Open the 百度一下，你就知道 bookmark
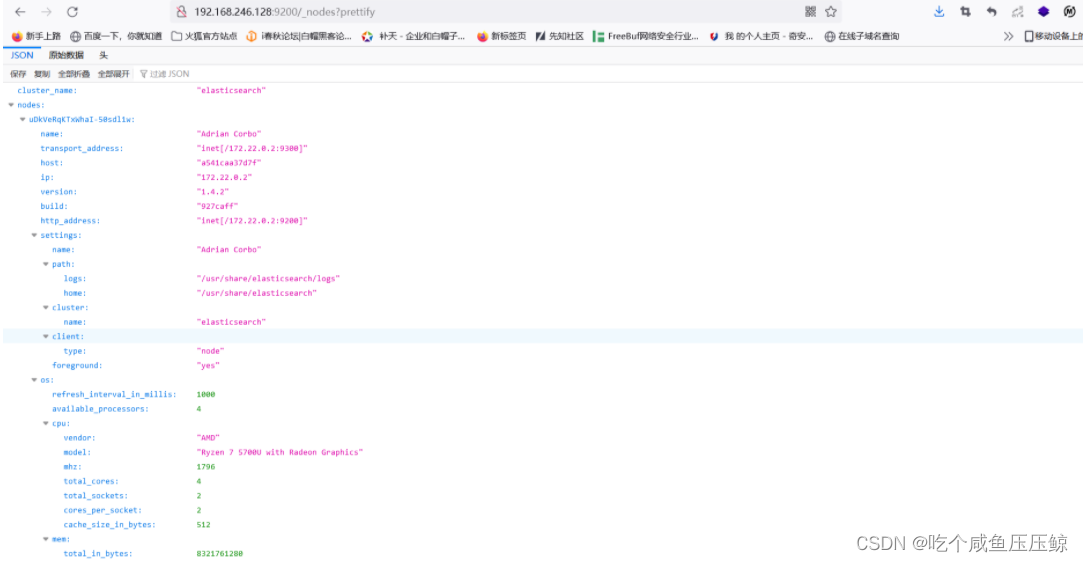The height and width of the screenshot is (562, 1083). tap(116, 36)
